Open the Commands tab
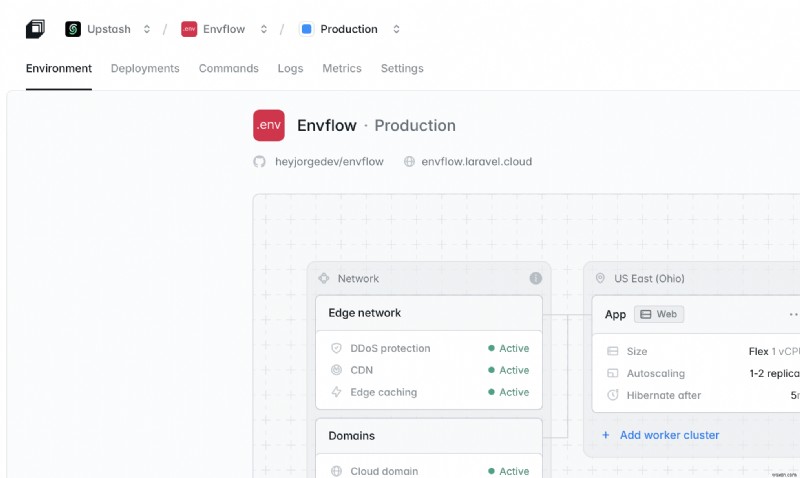This screenshot has width=800, height=478. (229, 68)
